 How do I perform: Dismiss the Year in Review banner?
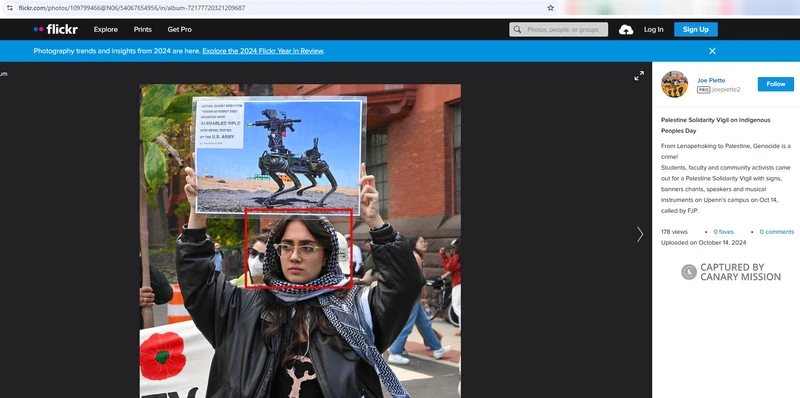(x=712, y=51)
